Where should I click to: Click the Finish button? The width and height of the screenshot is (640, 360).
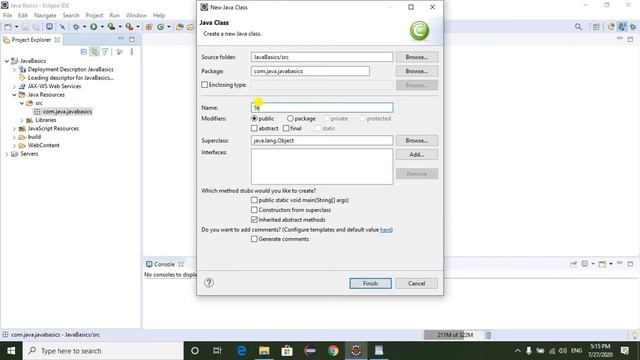(x=370, y=283)
